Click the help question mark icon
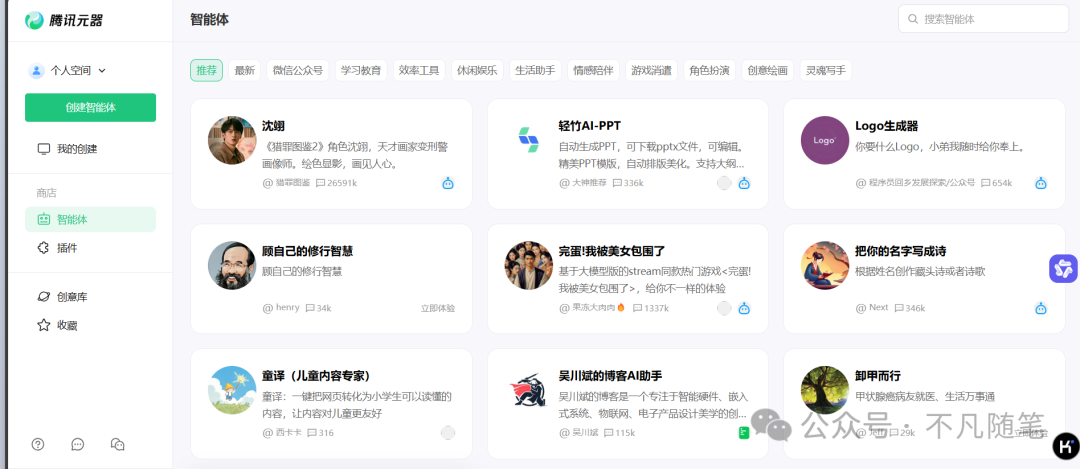Screen dimensions: 1080x469 pos(38,444)
